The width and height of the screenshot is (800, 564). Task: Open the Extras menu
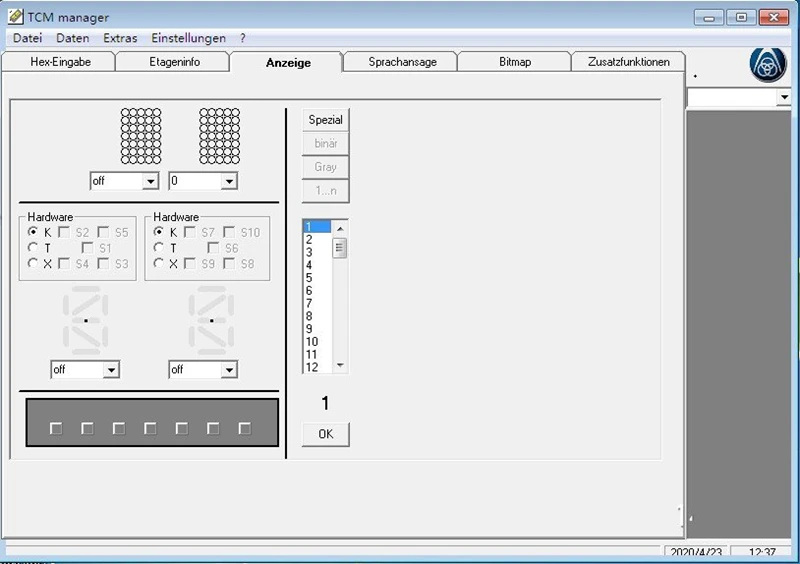point(120,38)
